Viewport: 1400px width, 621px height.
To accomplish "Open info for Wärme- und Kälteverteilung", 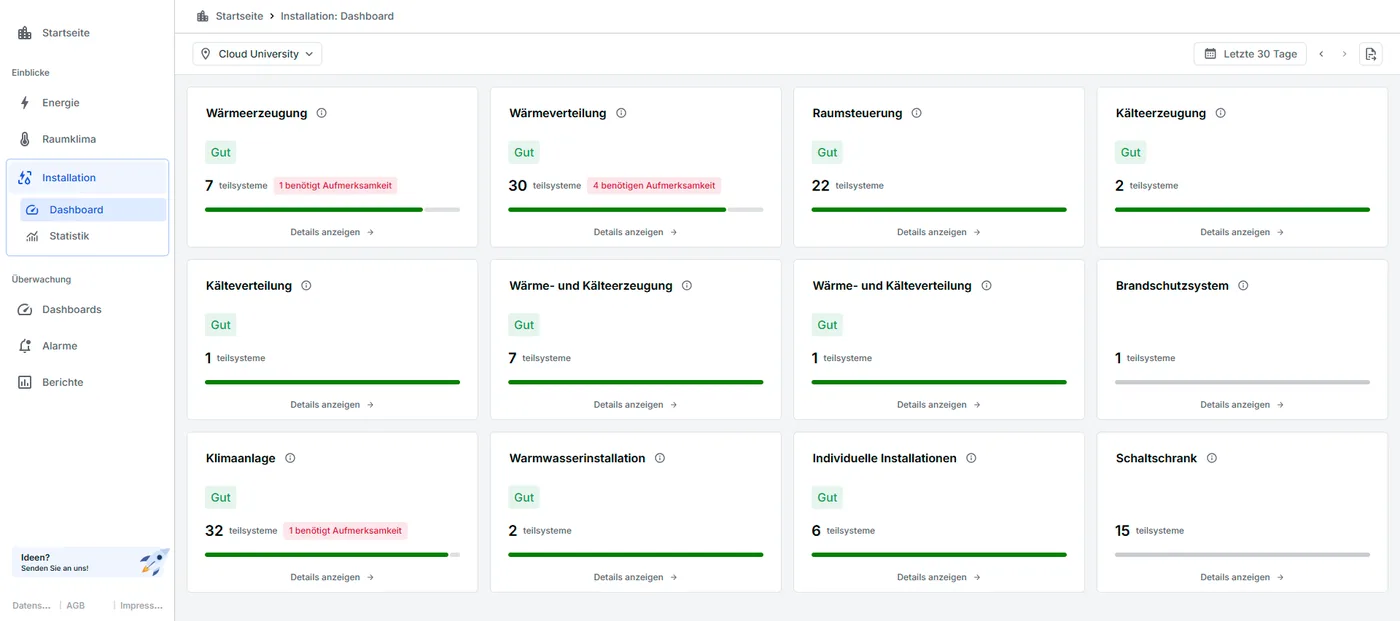I will [986, 286].
